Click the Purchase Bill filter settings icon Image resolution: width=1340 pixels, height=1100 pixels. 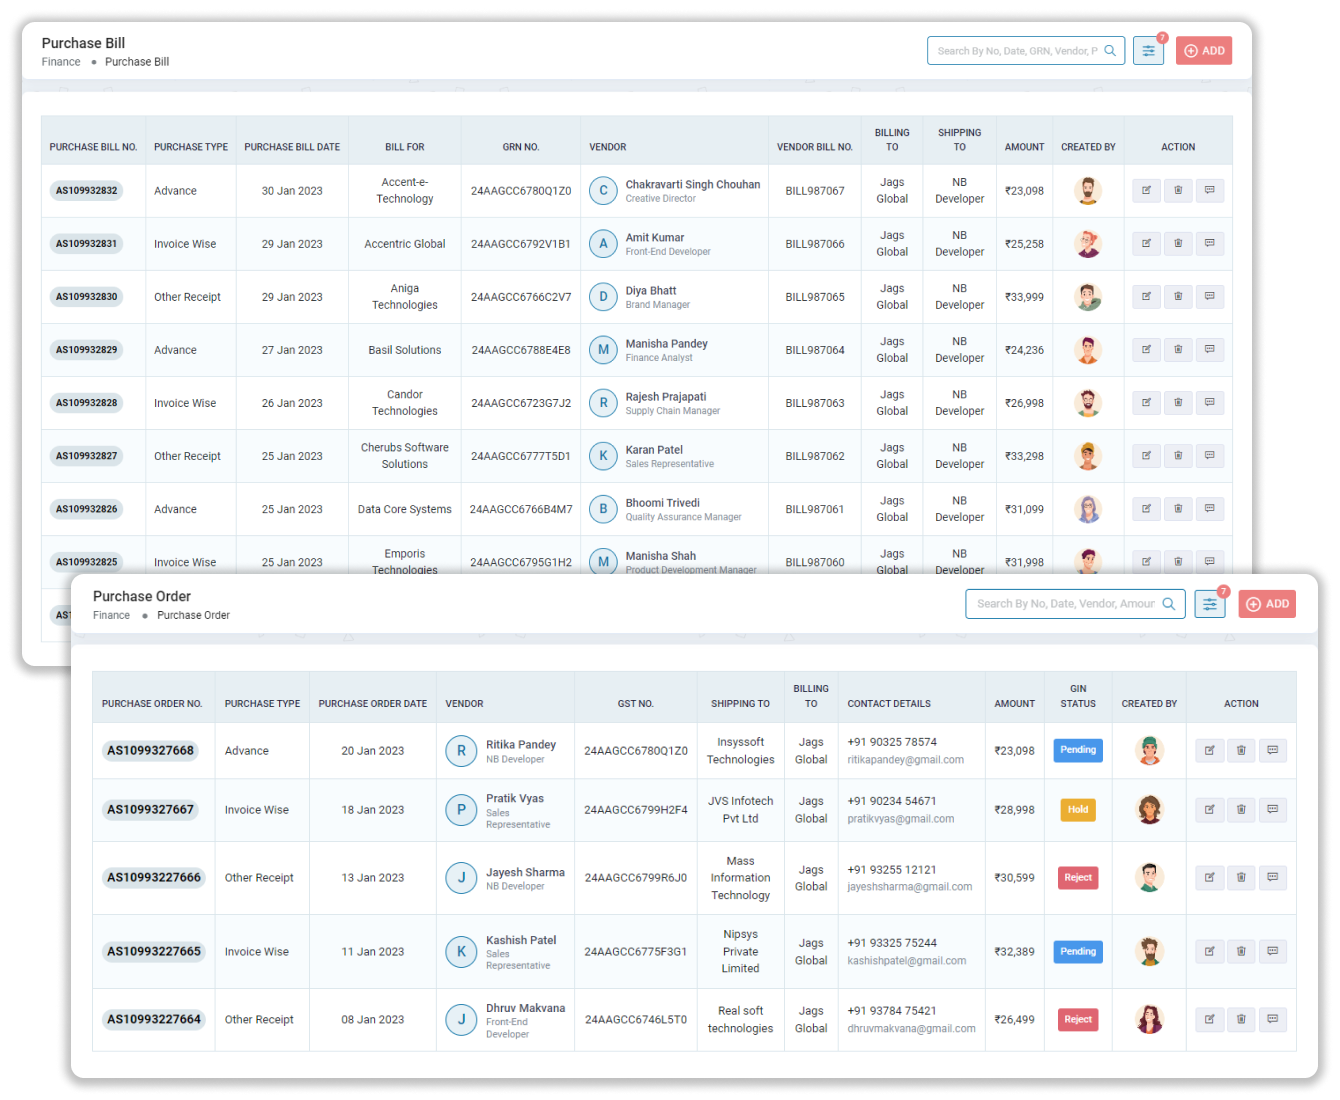tap(1148, 51)
